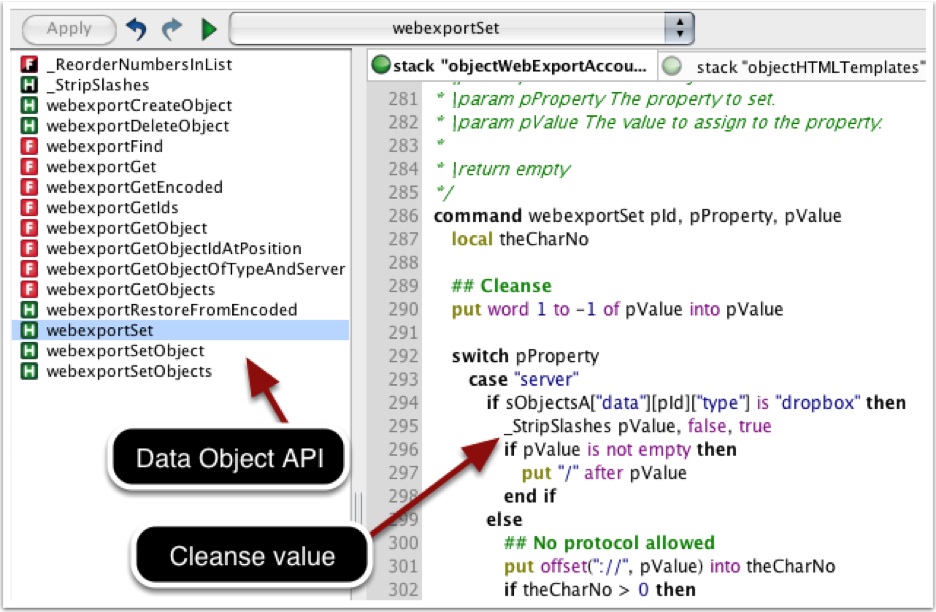Click handler icon beside webexportDeleteObject
This screenshot has height=612, width=936.
click(29, 125)
